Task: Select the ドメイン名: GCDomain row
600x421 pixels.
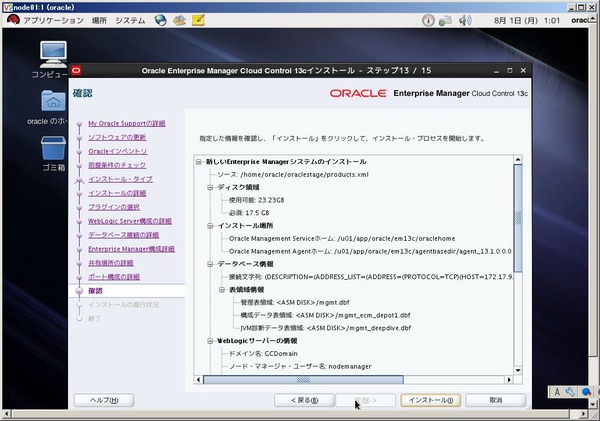Action: pyautogui.click(x=263, y=354)
